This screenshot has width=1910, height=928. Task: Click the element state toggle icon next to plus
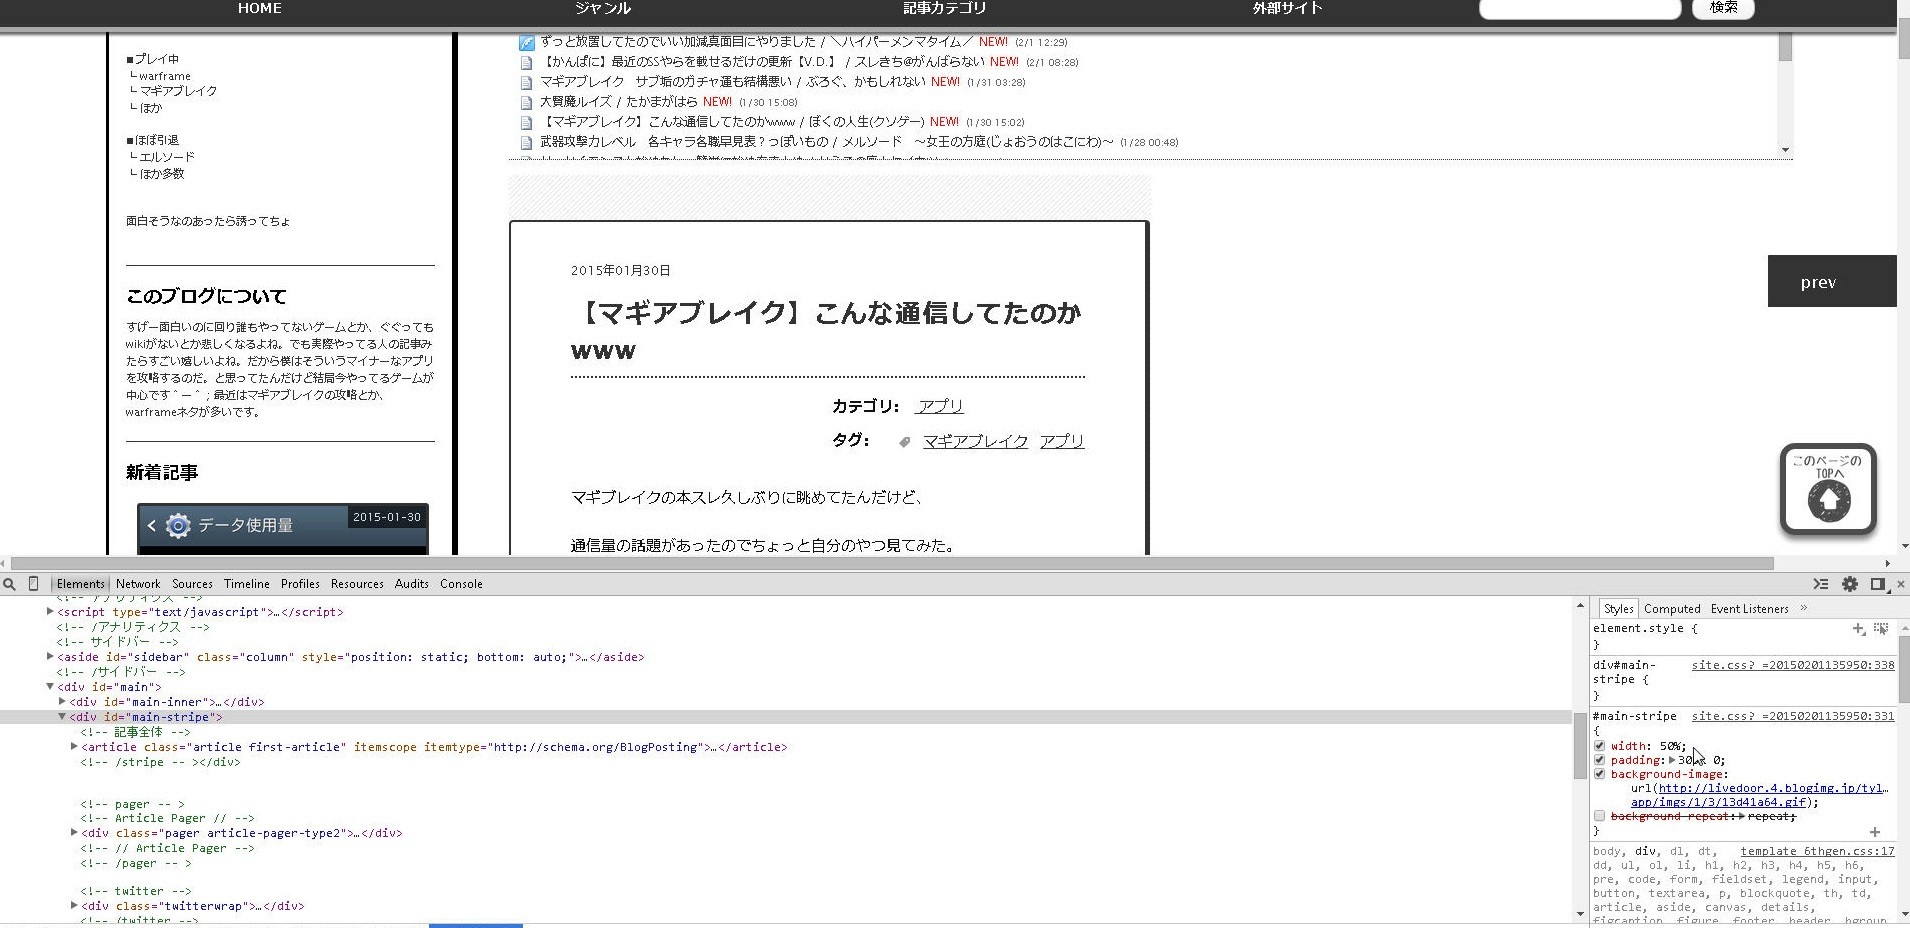pos(1881,629)
